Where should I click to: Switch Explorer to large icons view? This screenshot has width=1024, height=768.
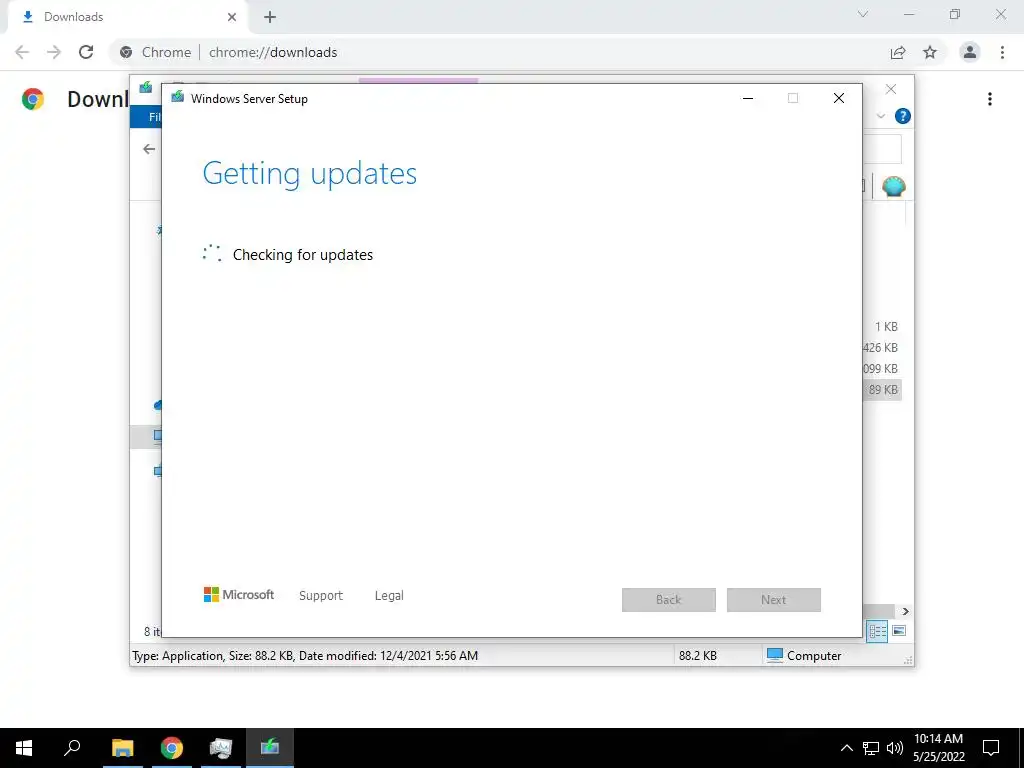899,631
